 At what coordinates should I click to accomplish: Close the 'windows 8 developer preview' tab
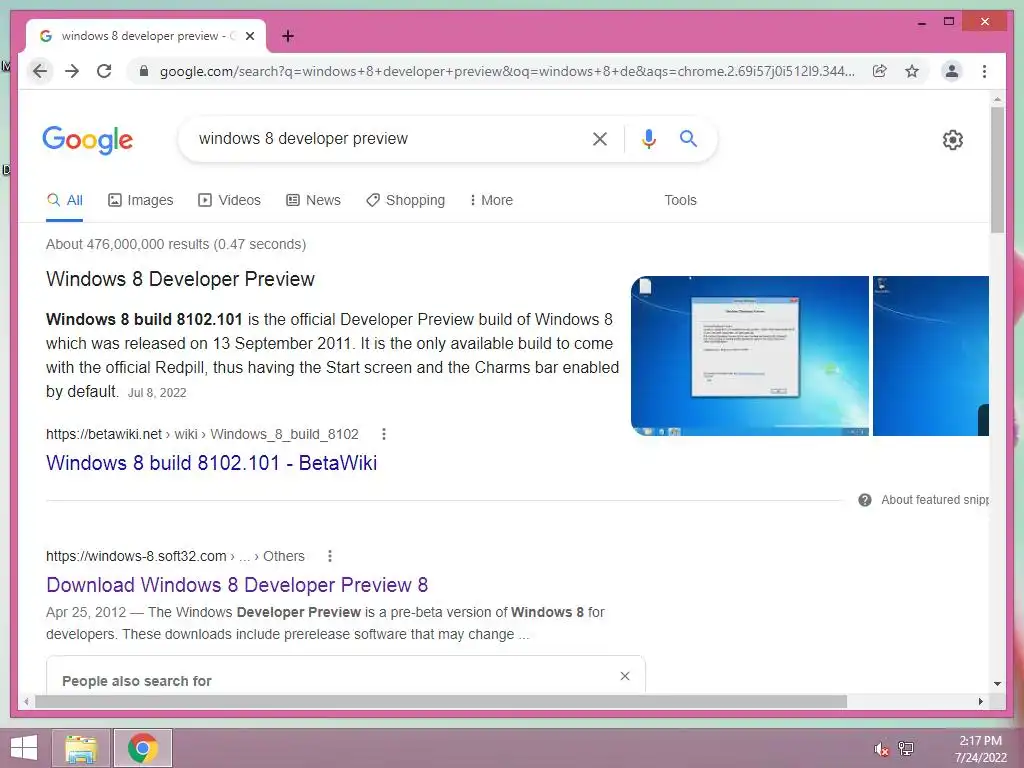249,36
